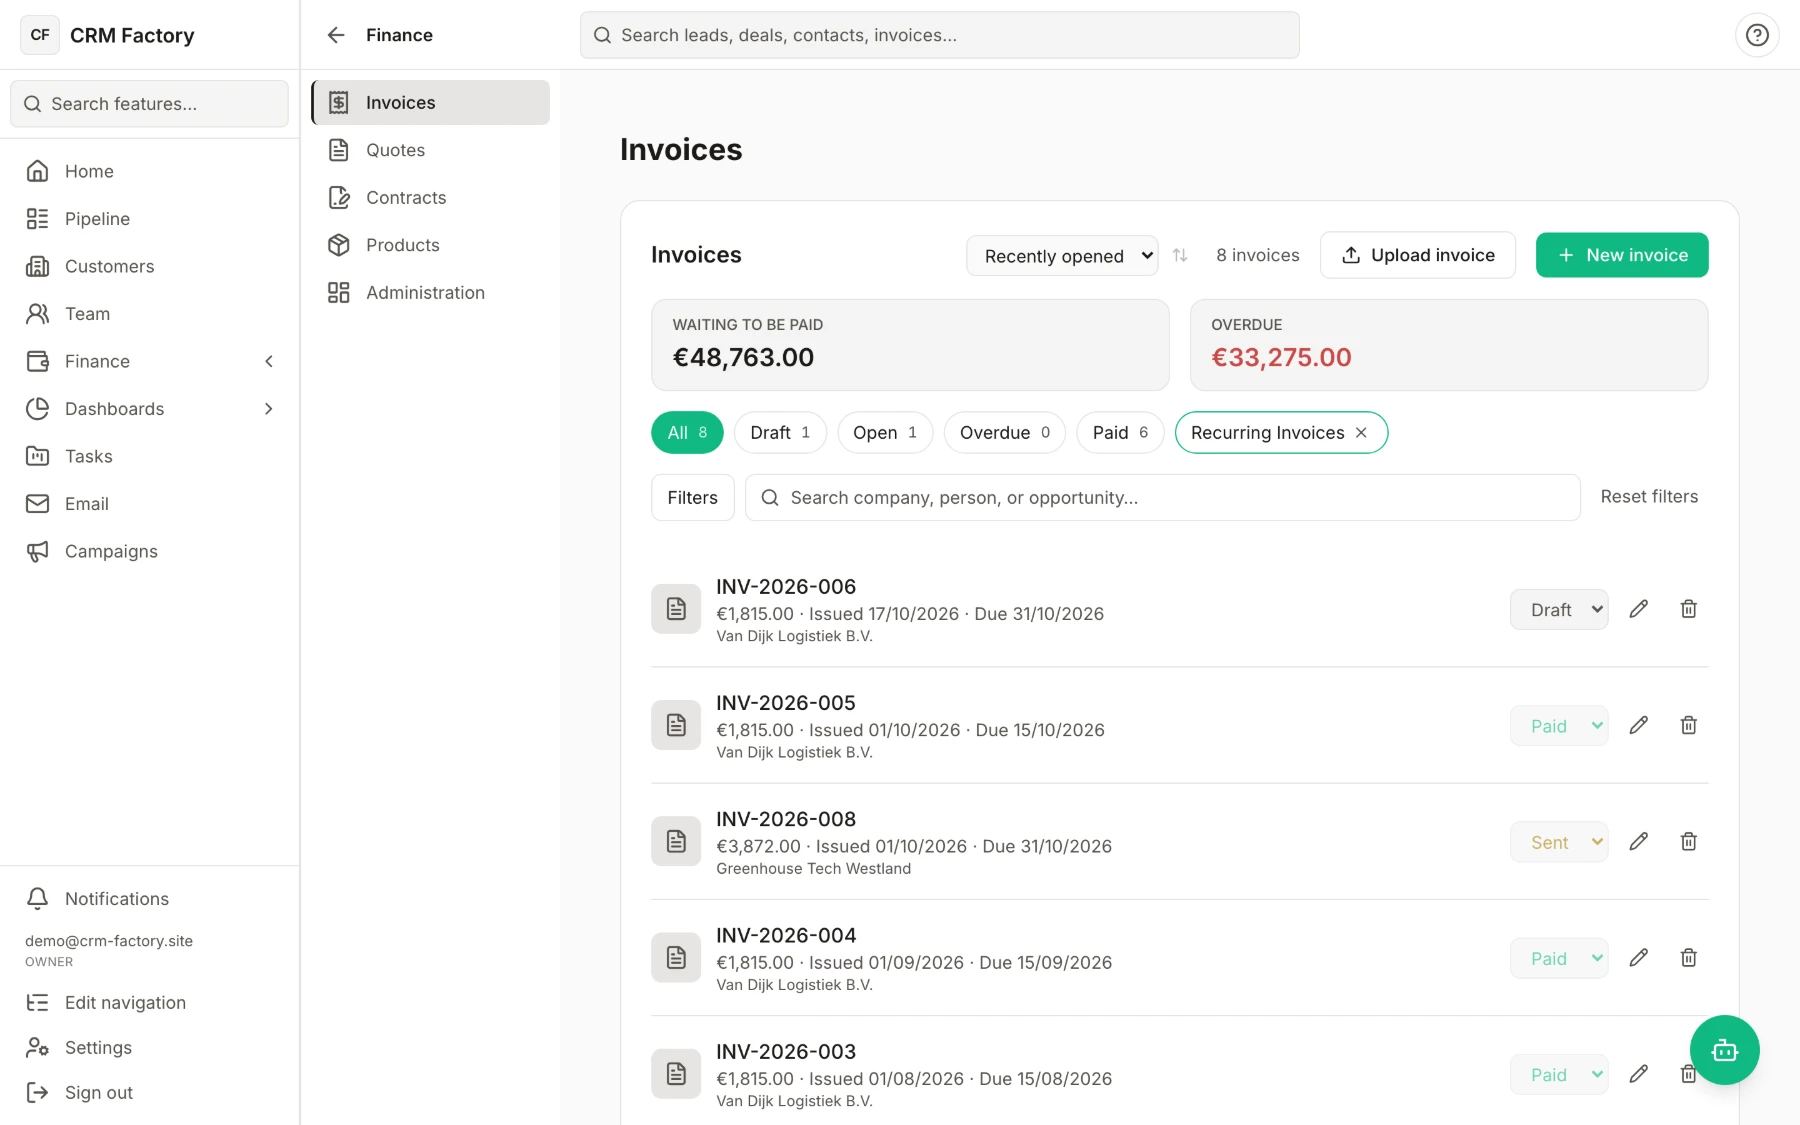
Task: Go back with the arrow beside Finance
Action: (x=336, y=35)
